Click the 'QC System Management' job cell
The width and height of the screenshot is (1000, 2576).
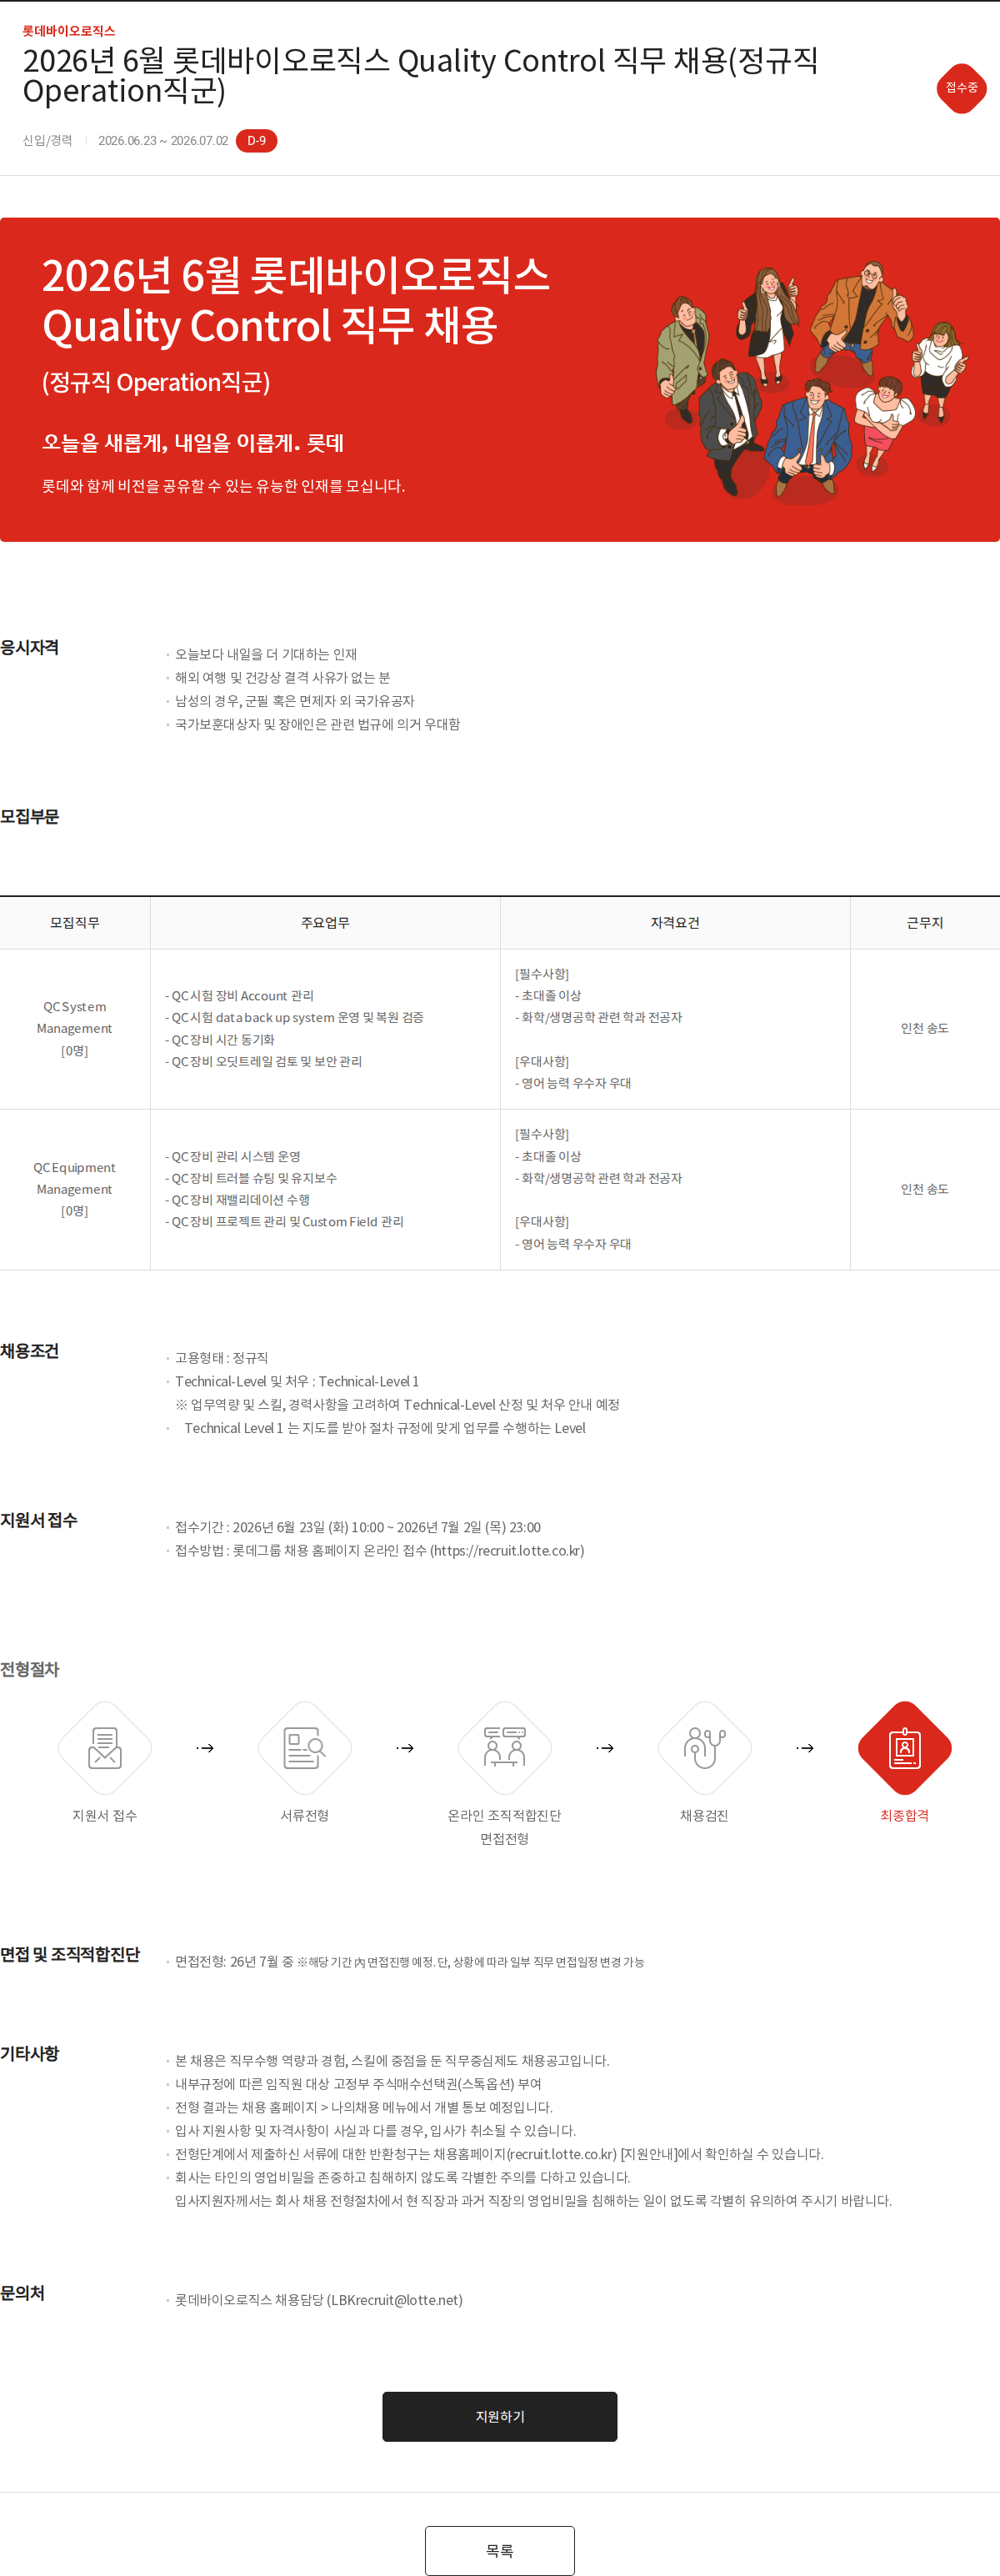75,1028
